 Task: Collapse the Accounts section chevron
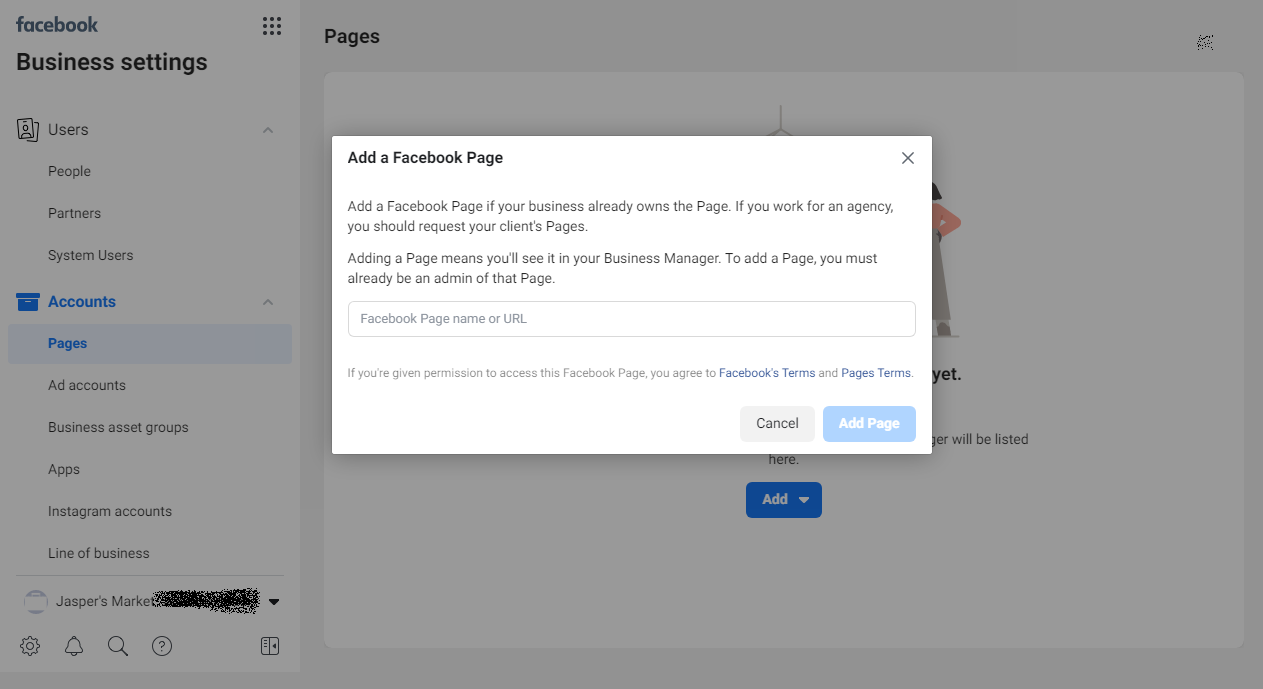tap(268, 302)
